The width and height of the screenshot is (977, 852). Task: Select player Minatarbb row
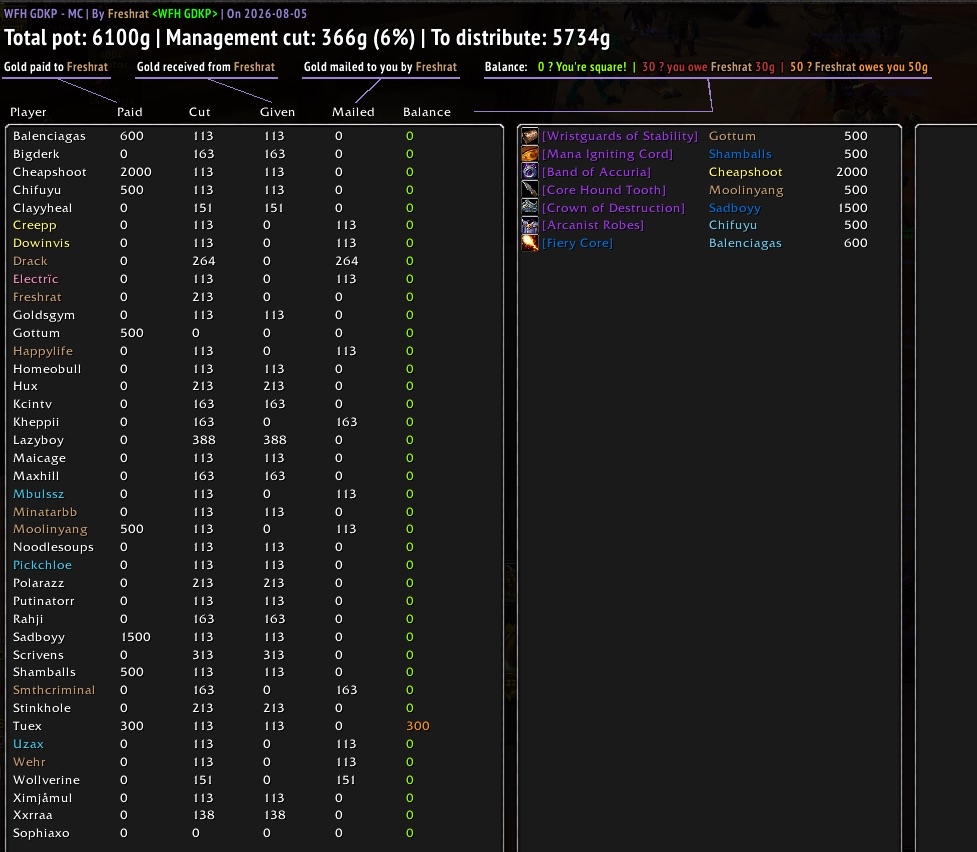point(254,512)
